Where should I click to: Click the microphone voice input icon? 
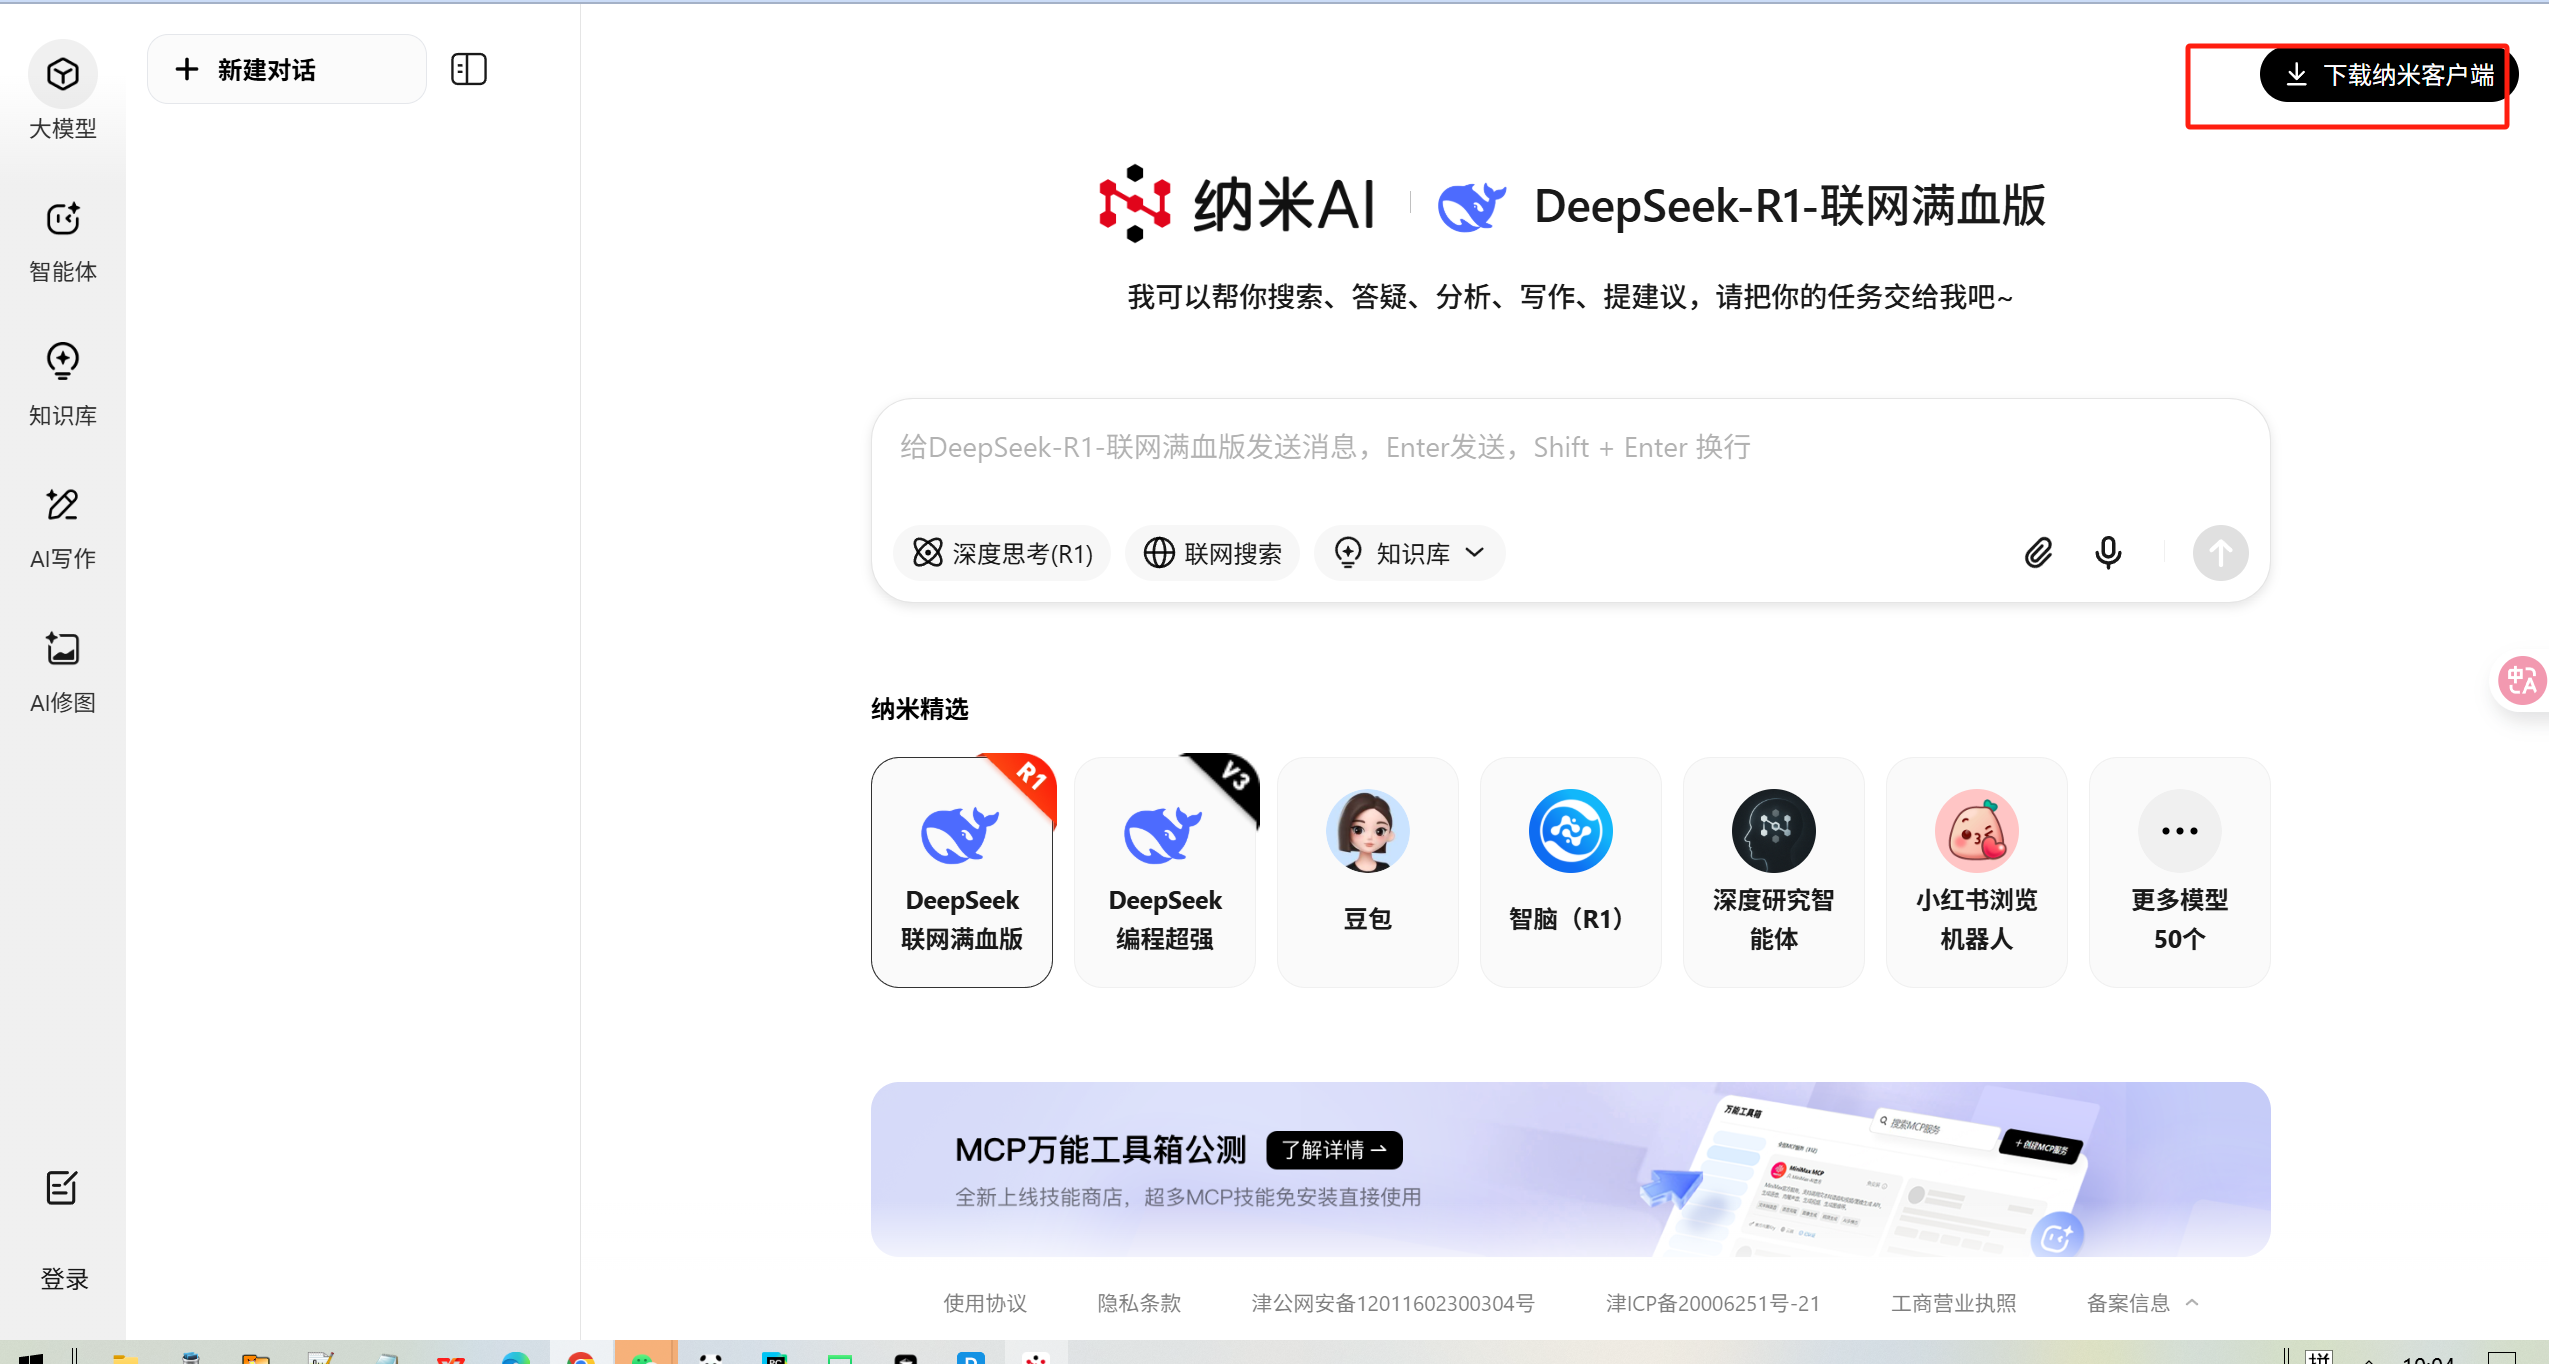(2107, 553)
